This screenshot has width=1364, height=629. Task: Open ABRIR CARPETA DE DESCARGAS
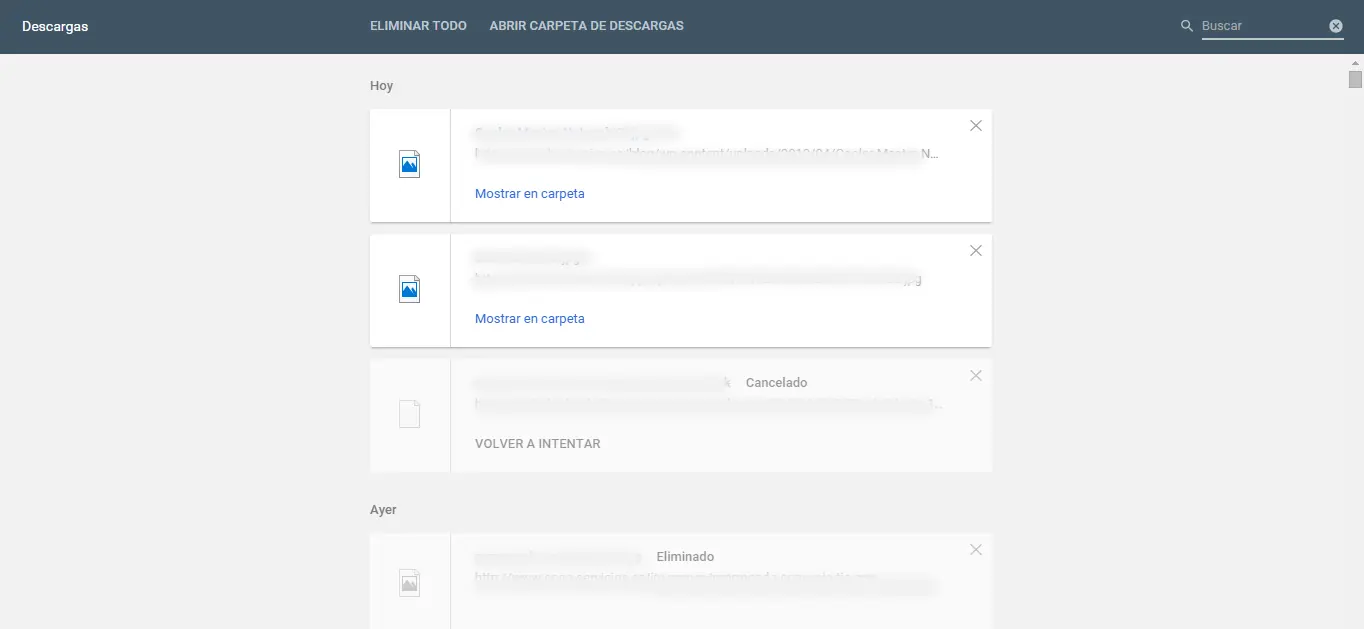pos(586,26)
